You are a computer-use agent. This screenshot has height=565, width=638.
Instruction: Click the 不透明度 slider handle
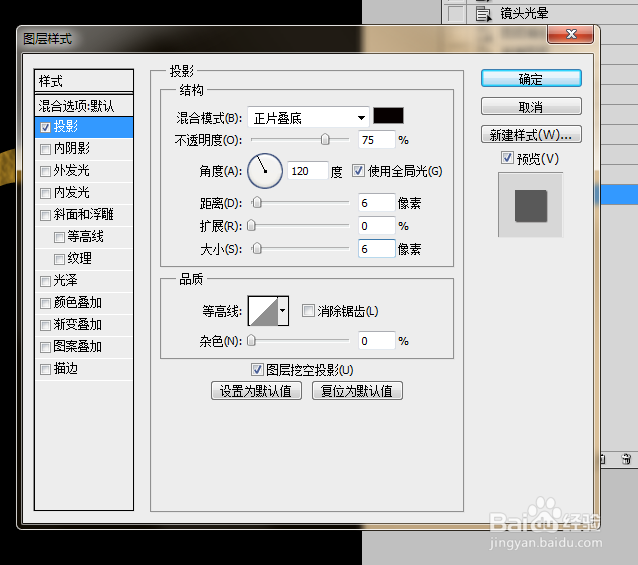pyautogui.click(x=325, y=140)
